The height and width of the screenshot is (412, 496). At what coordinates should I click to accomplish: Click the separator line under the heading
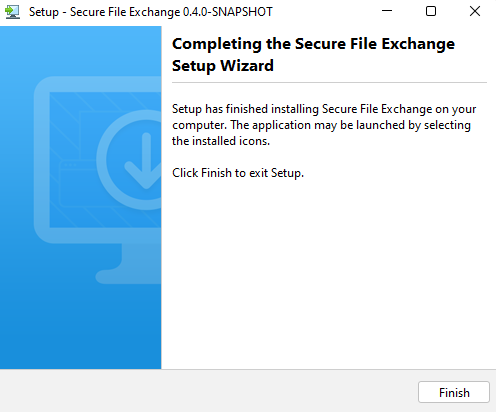[329, 82]
